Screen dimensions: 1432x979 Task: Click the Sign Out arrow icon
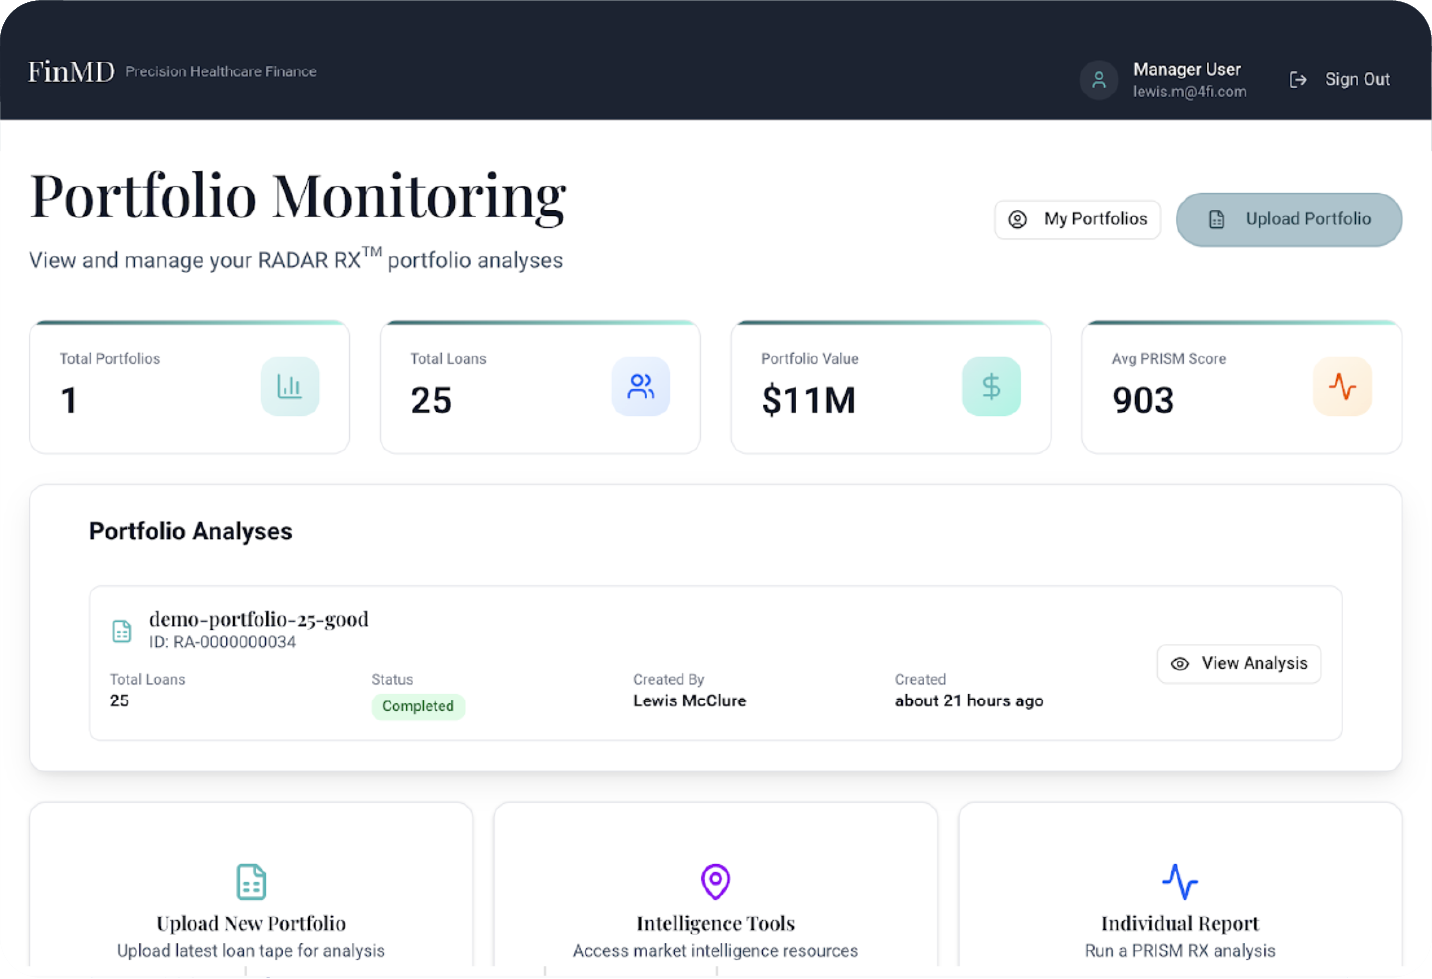(1298, 80)
